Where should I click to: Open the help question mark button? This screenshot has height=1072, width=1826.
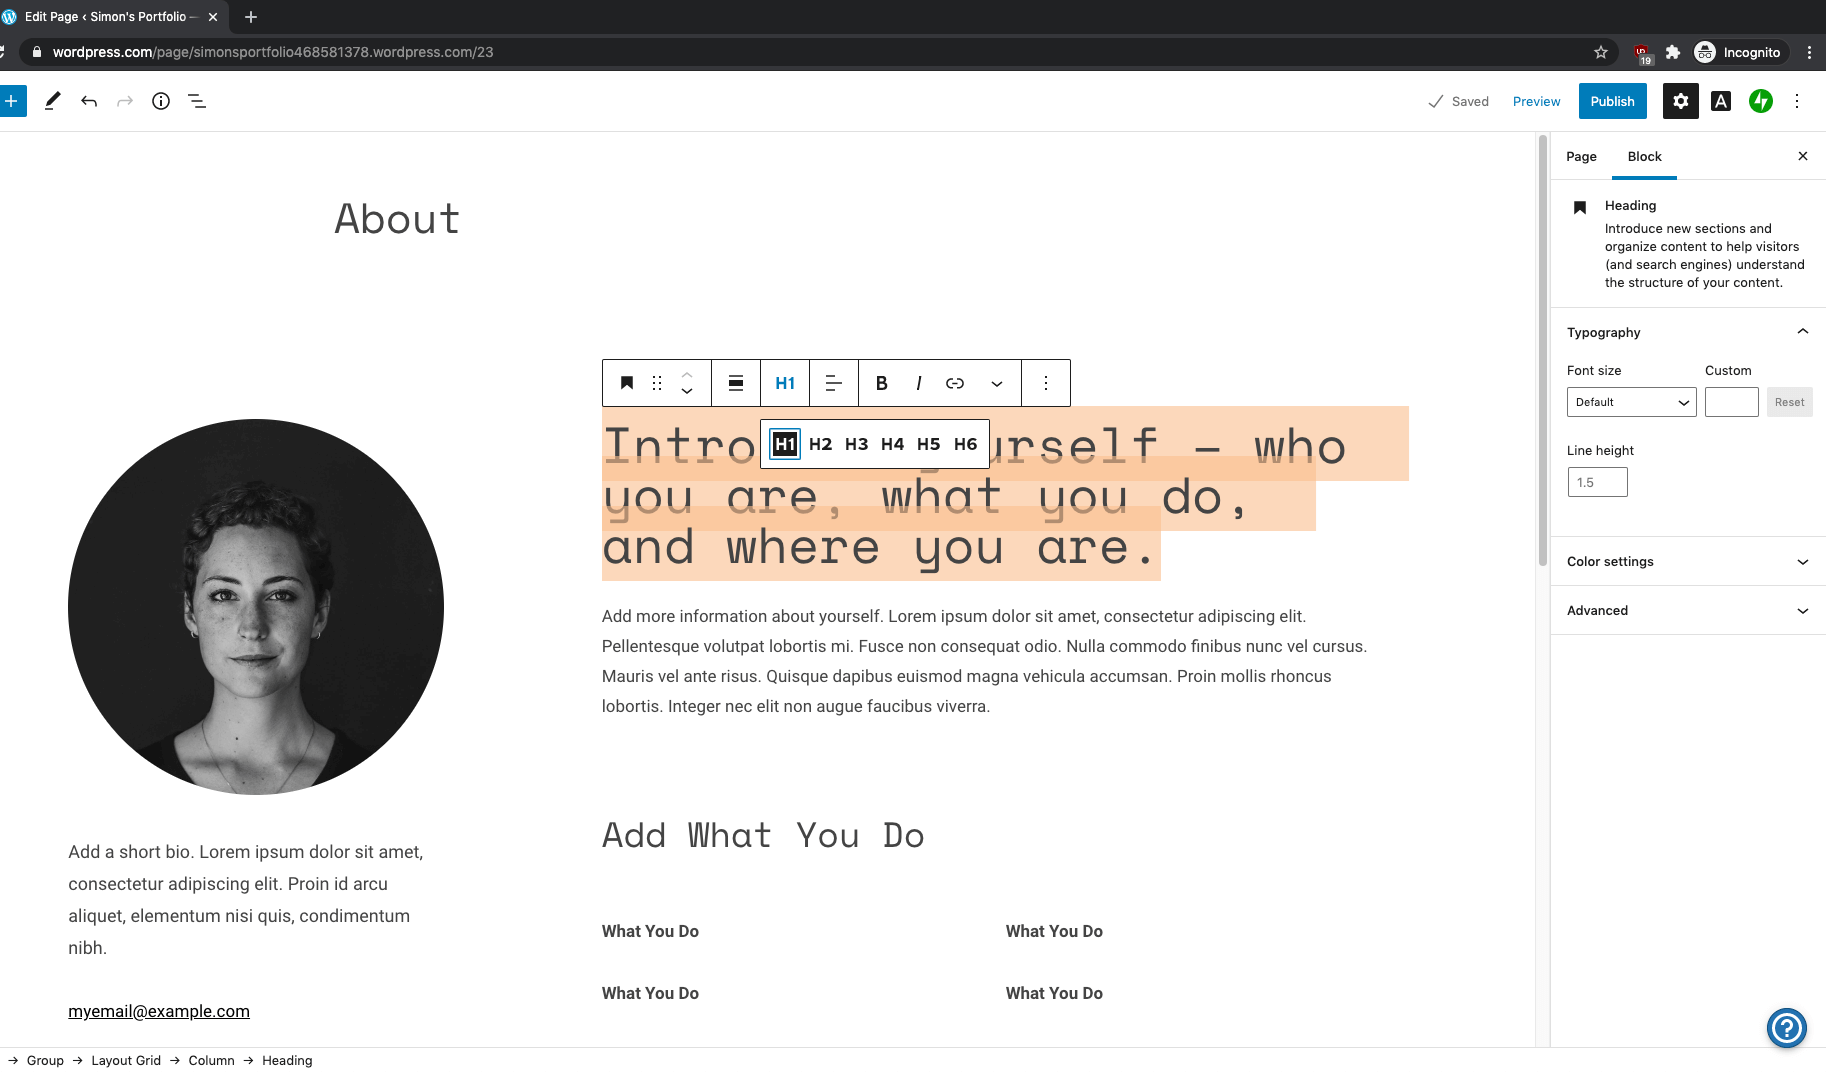[1786, 1027]
